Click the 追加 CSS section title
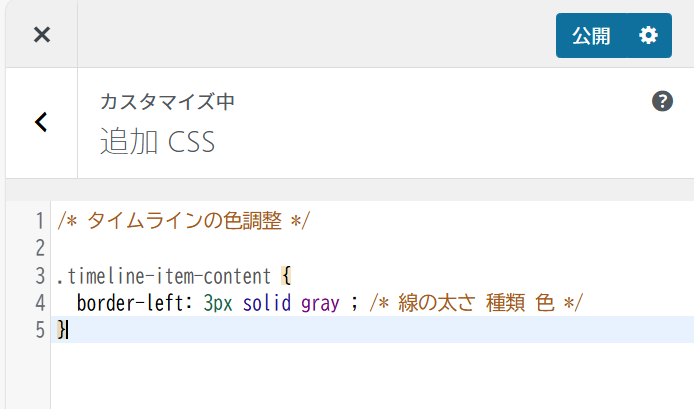 157,142
